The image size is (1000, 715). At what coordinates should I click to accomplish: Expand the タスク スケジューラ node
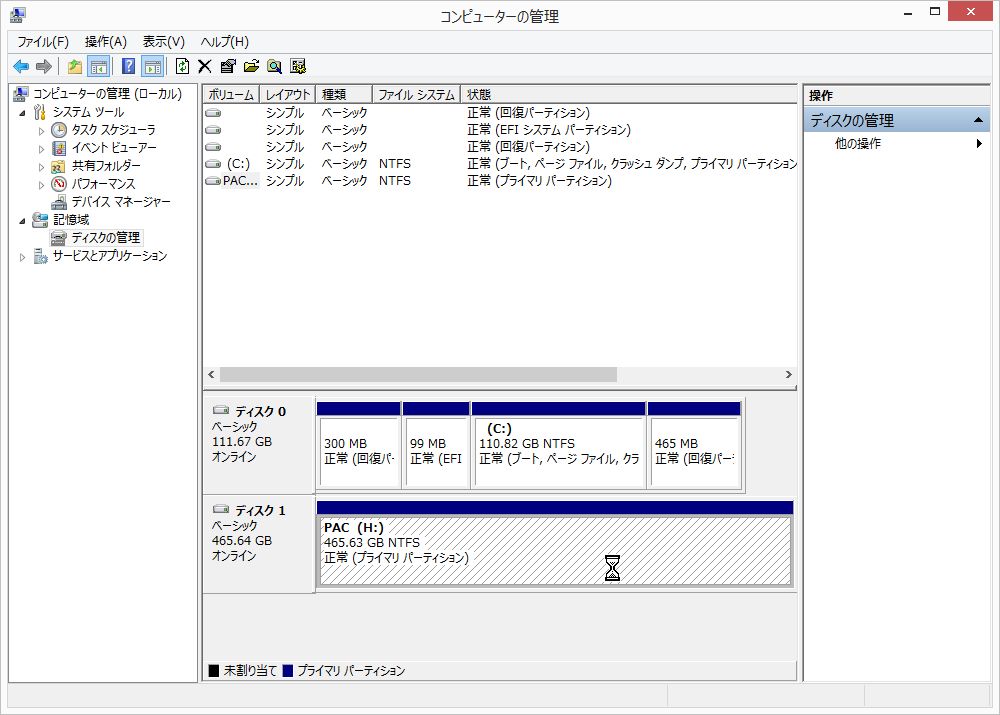41,131
